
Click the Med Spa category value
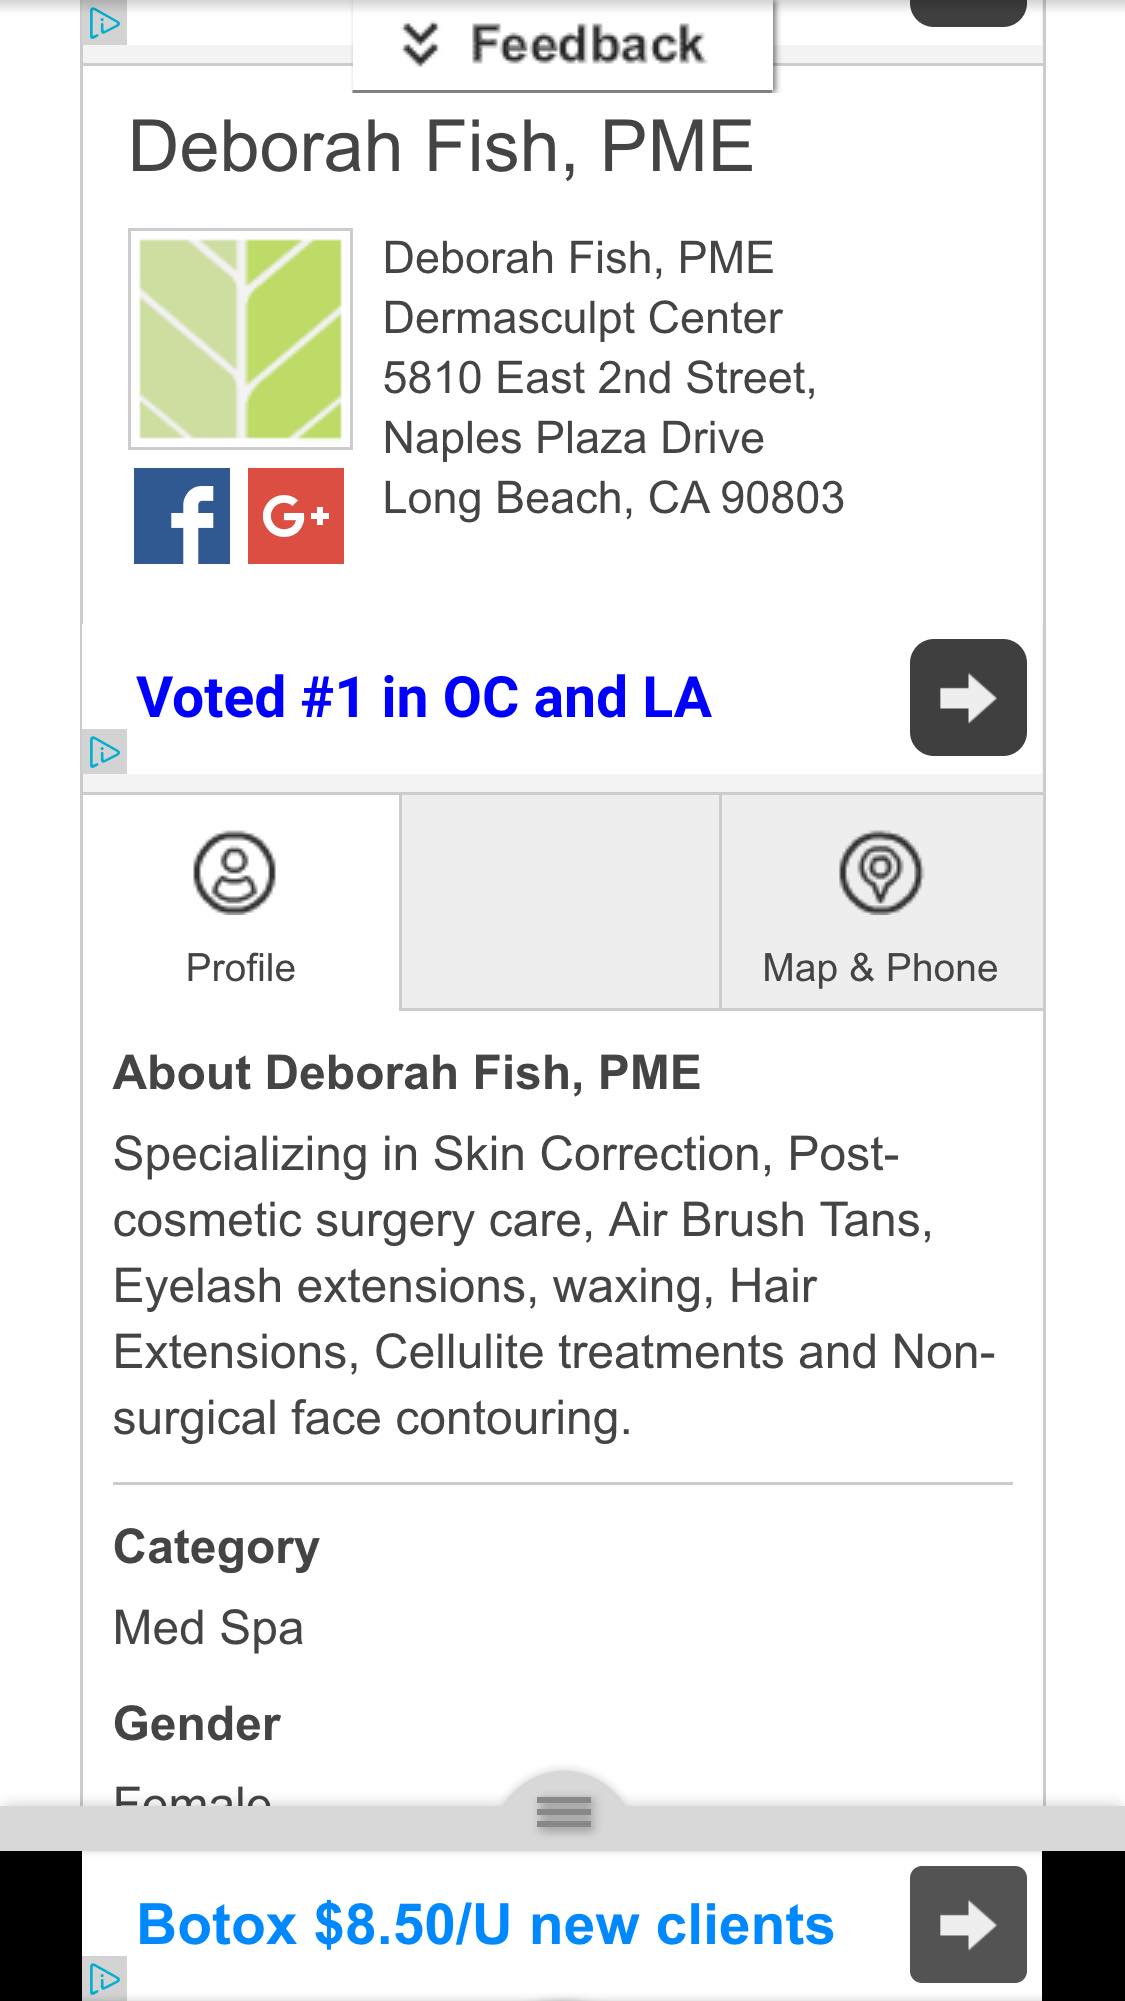(x=208, y=1627)
